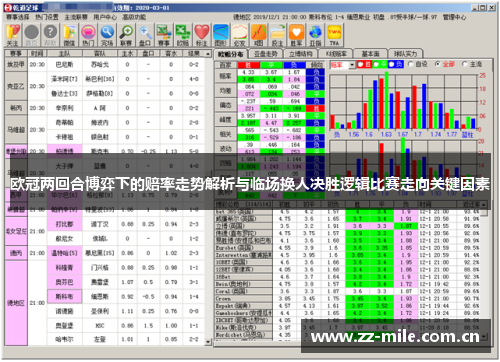
Task: Open the 必发 line chart icon
Action: tap(239, 35)
